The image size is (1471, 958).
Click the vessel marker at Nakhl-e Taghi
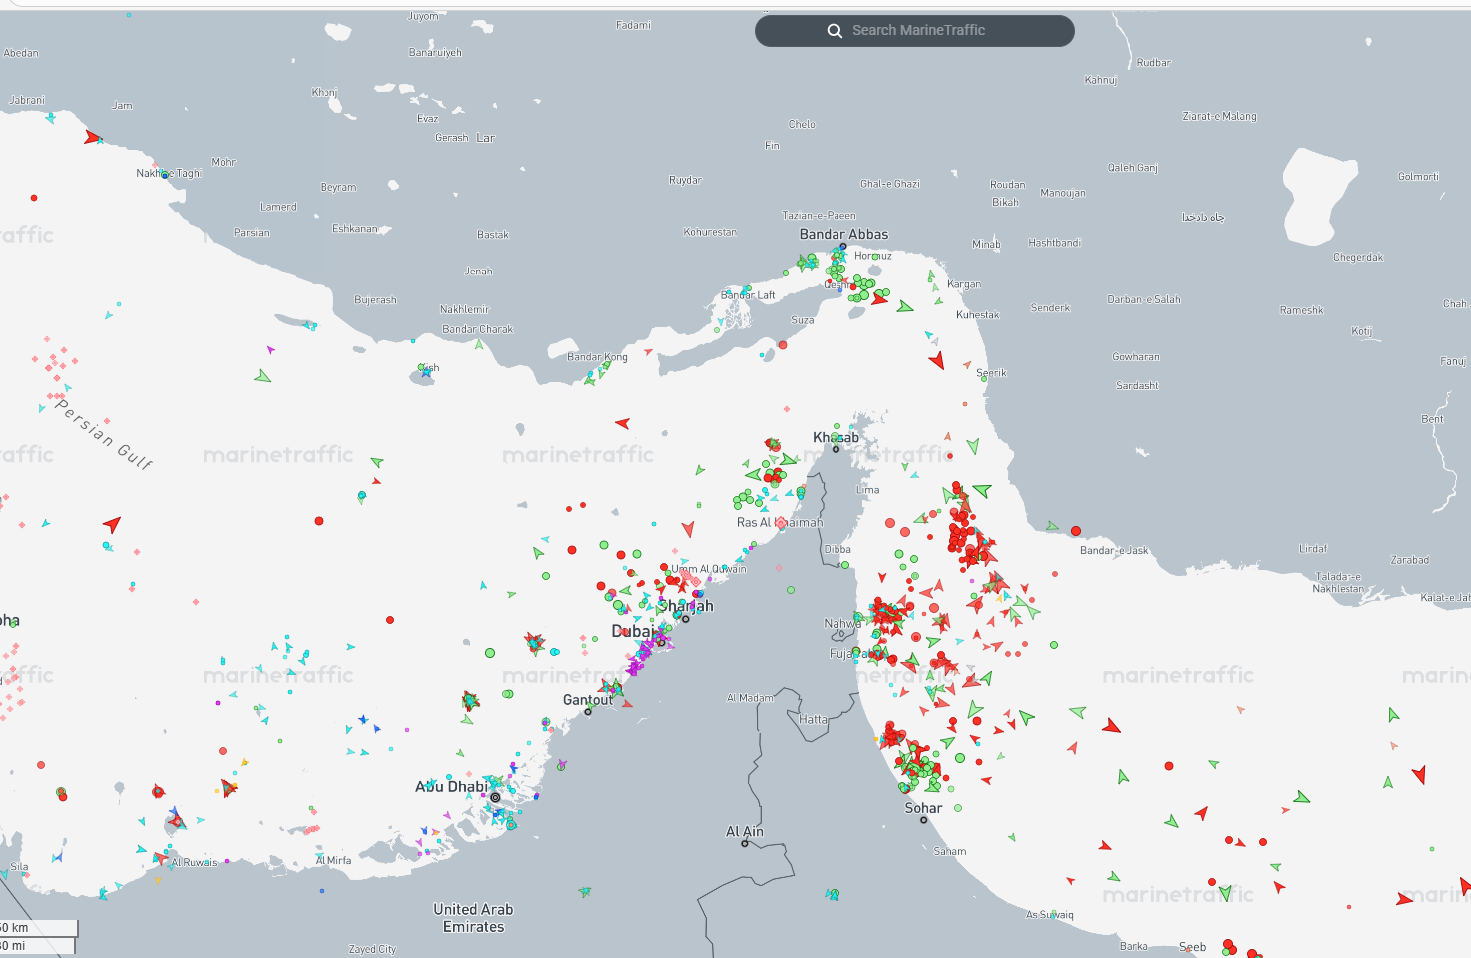pos(165,174)
